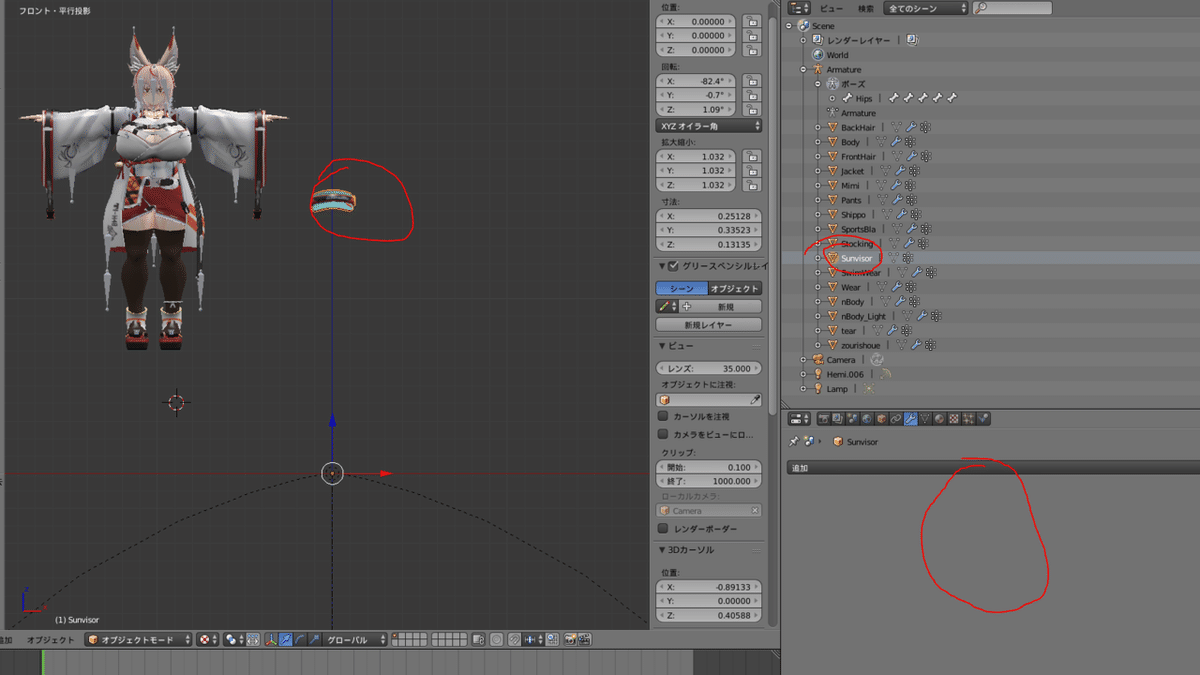Open the Physics properties tab
The height and width of the screenshot is (675, 1200).
tap(983, 418)
